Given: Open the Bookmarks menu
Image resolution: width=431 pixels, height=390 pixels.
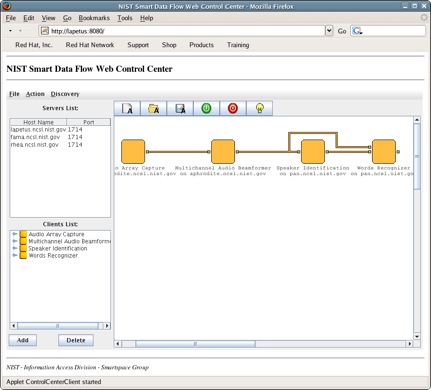Looking at the screenshot, I should click(x=94, y=18).
